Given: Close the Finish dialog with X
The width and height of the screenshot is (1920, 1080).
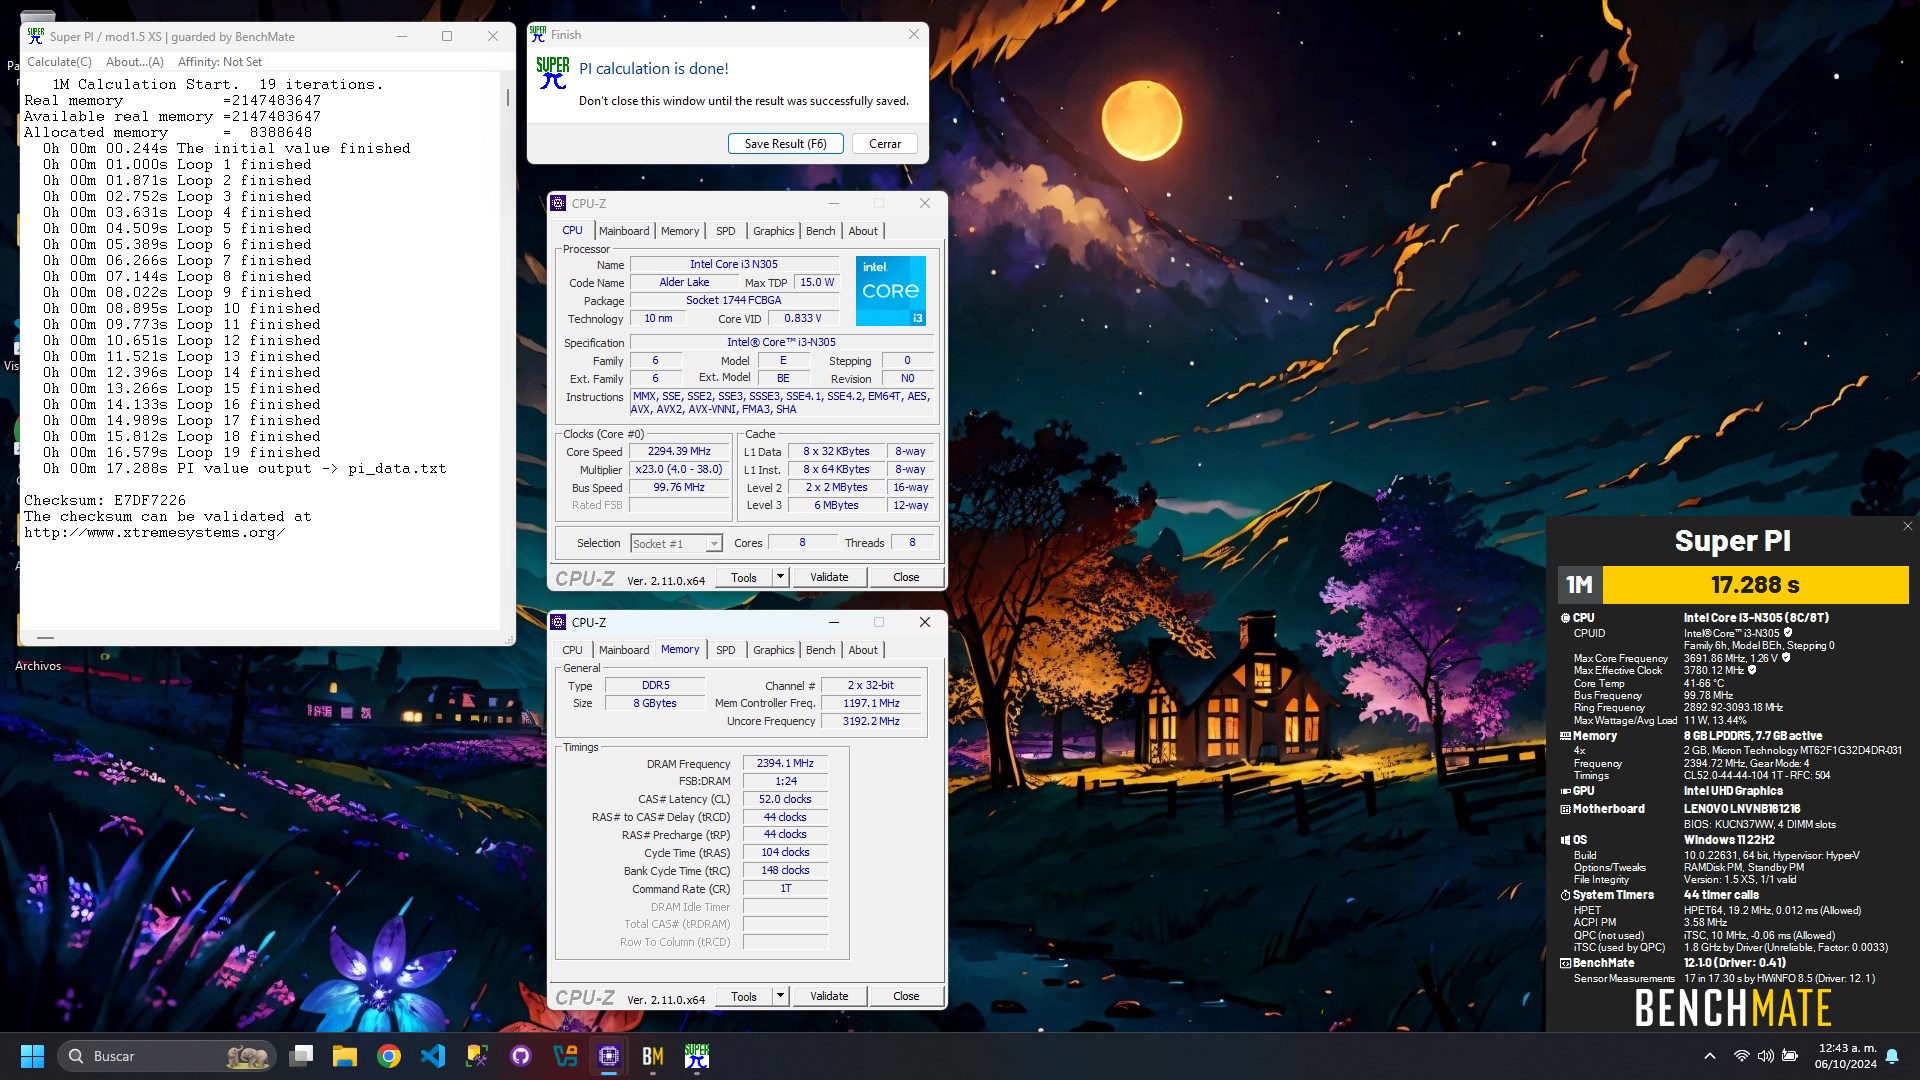Looking at the screenshot, I should point(913,34).
